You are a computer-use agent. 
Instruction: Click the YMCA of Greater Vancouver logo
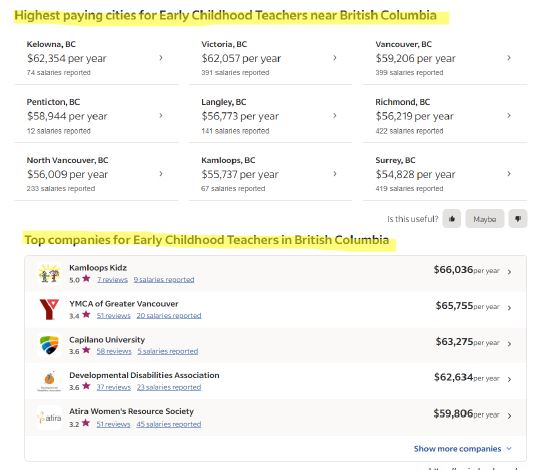49,309
